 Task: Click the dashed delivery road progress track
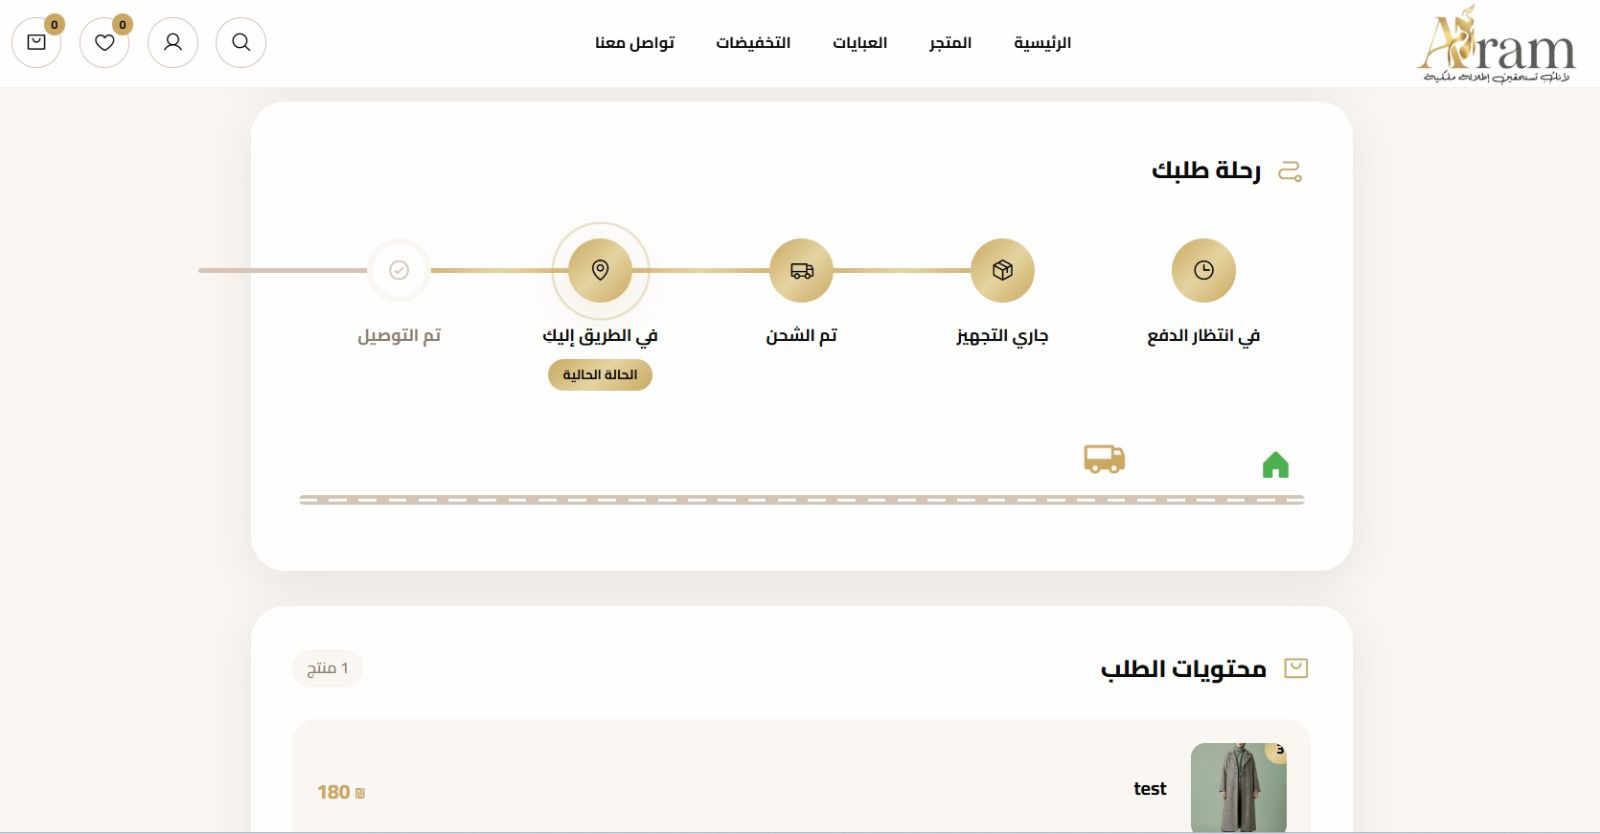pyautogui.click(x=802, y=500)
